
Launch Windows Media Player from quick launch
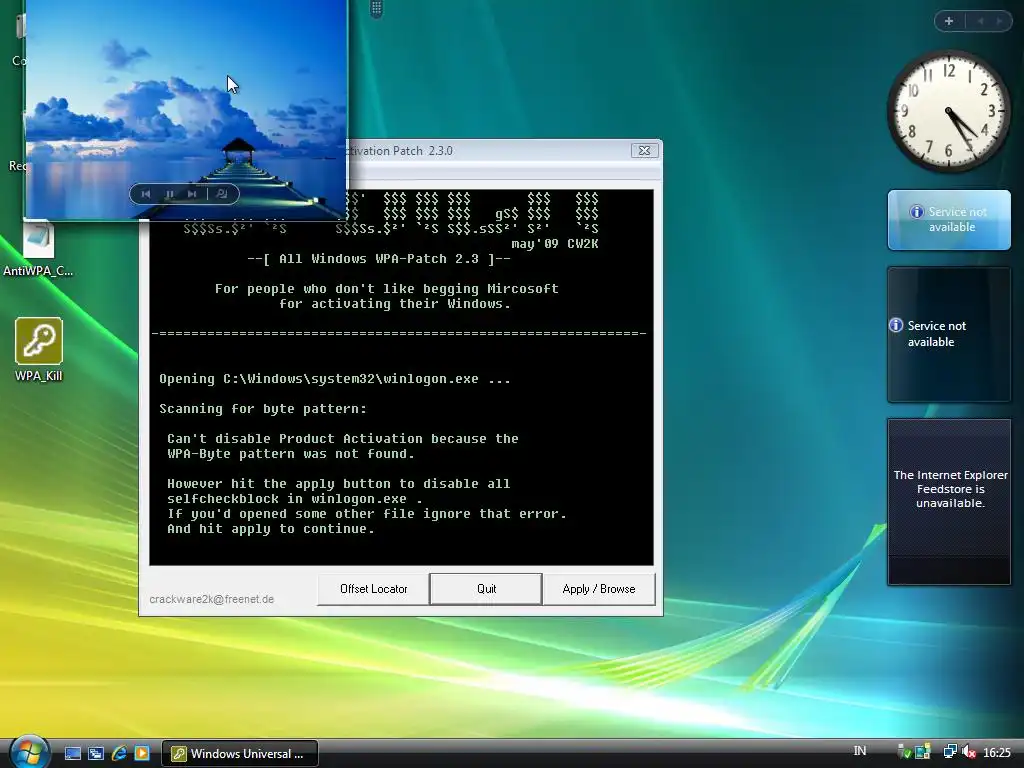(142, 753)
